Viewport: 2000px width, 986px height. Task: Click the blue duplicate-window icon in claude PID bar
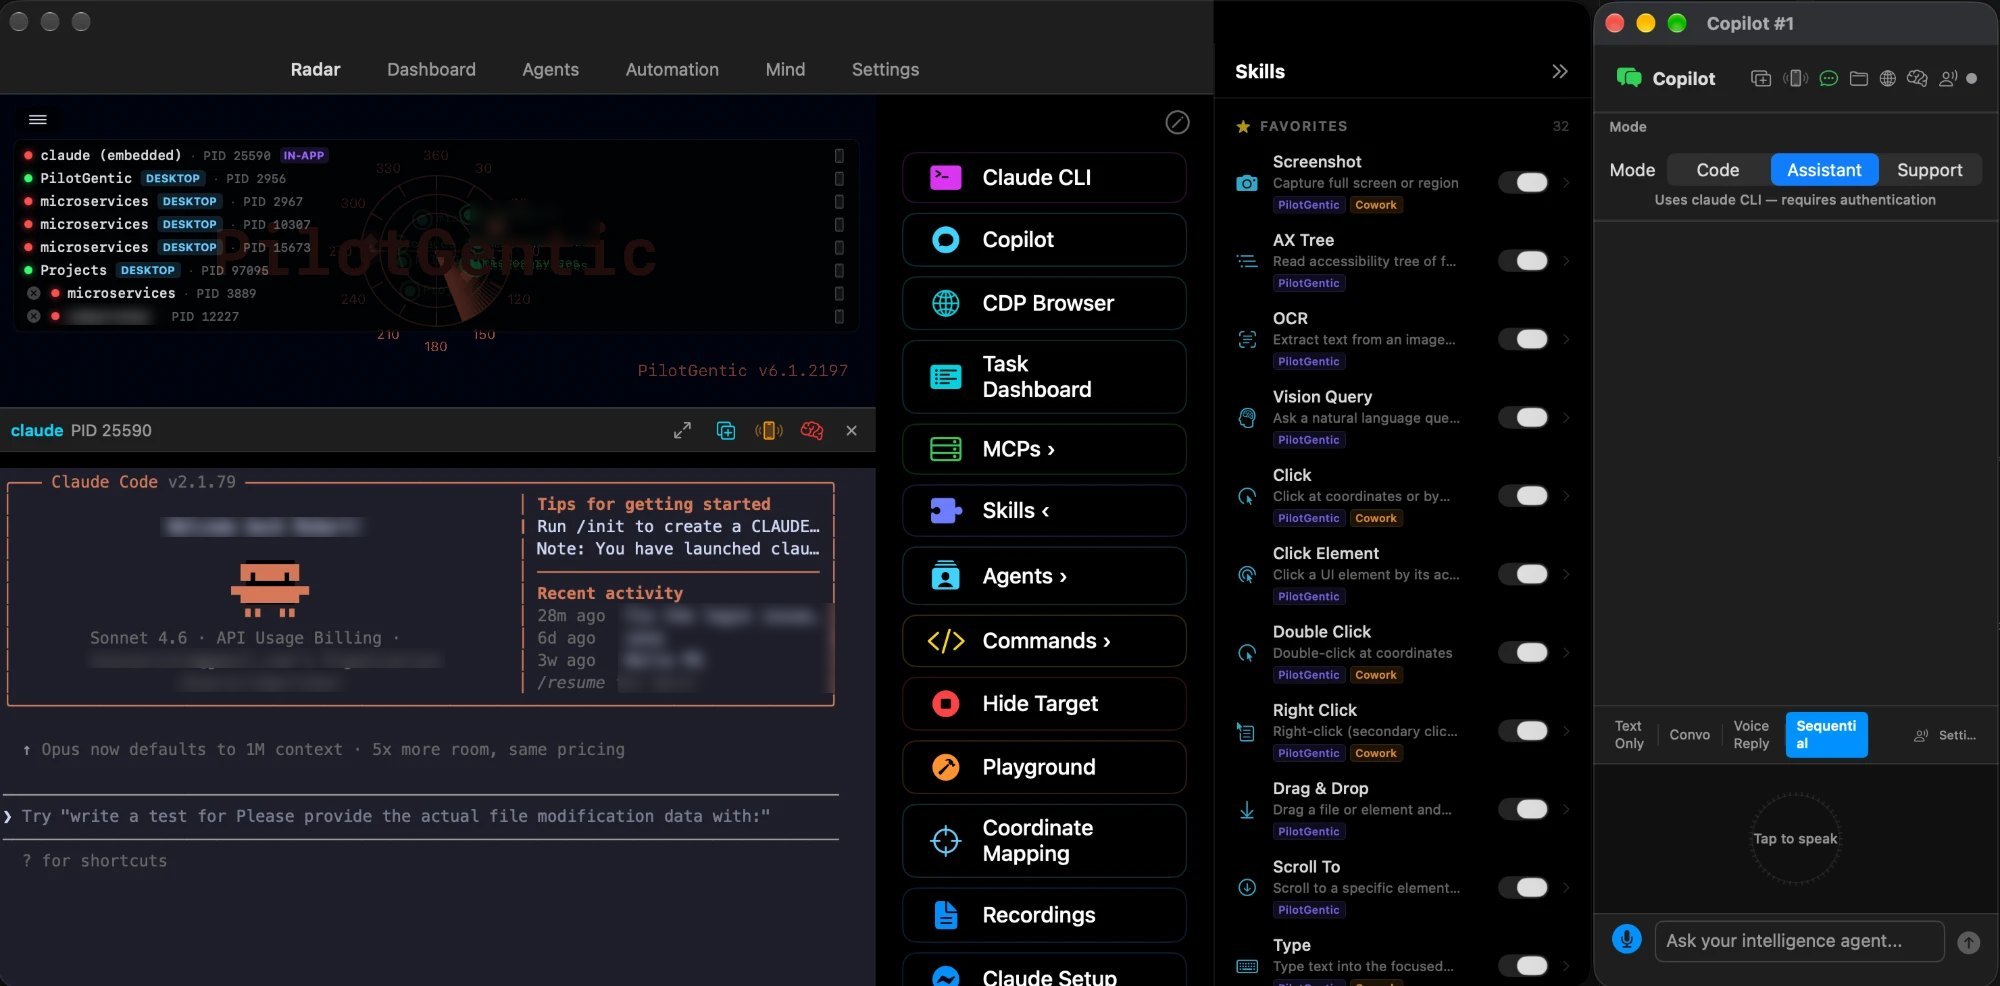coord(726,431)
